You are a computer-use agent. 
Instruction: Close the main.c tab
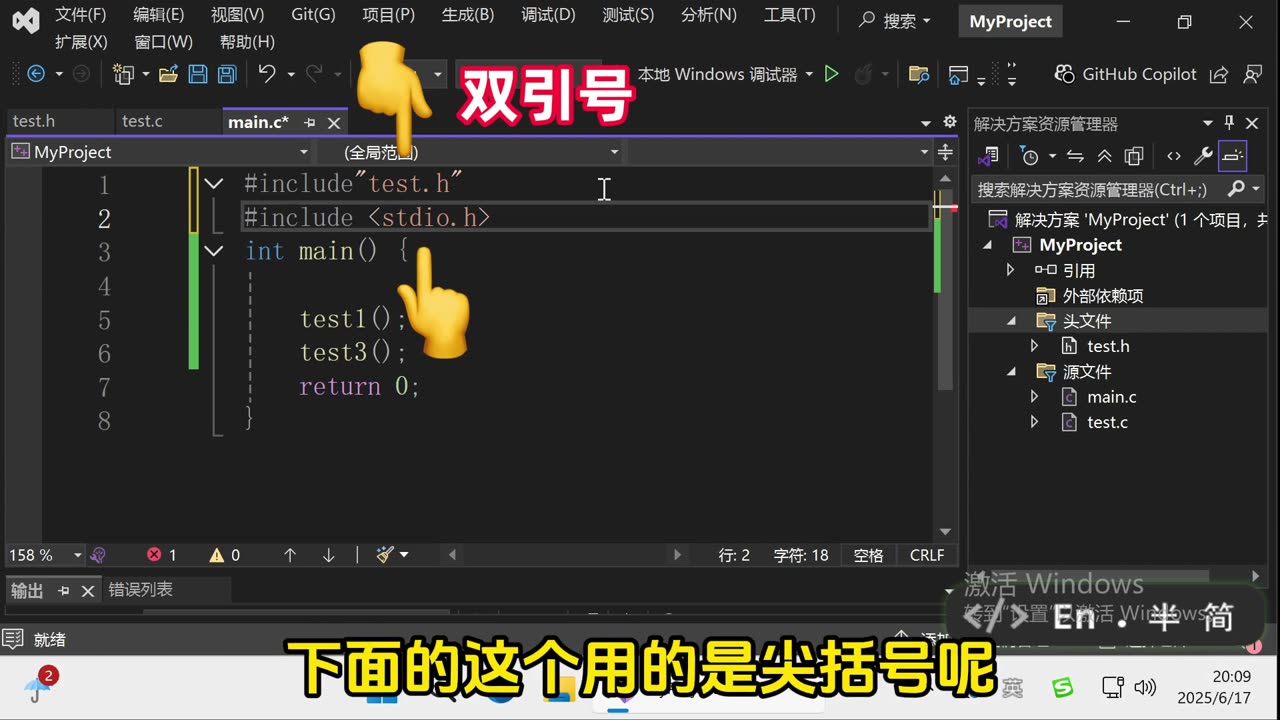(334, 122)
